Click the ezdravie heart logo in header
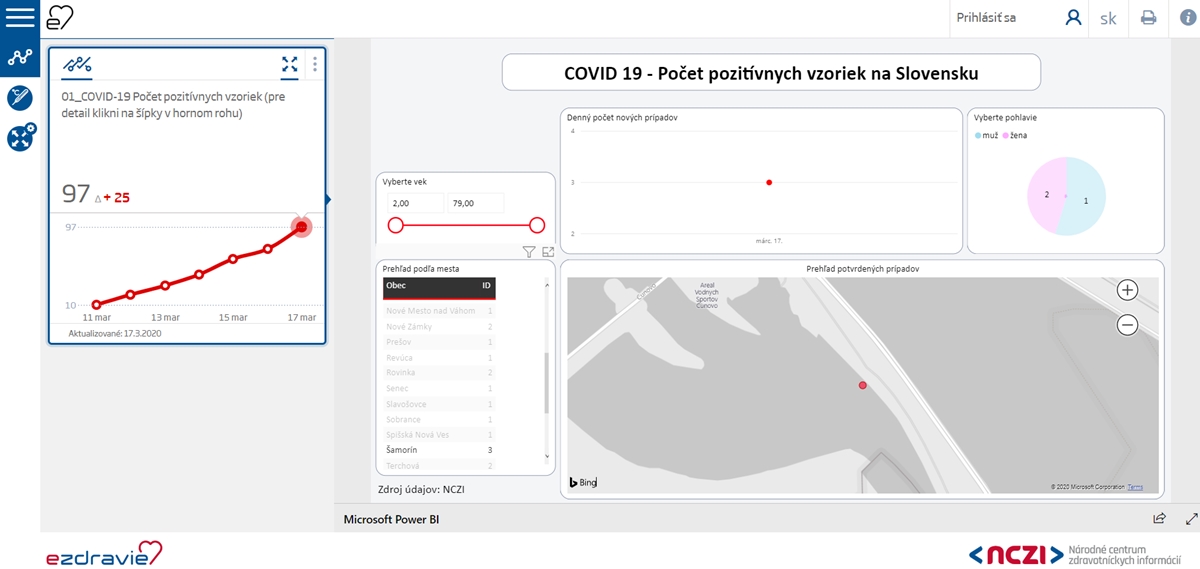Screen dimensions: 1200x569 pos(61,17)
